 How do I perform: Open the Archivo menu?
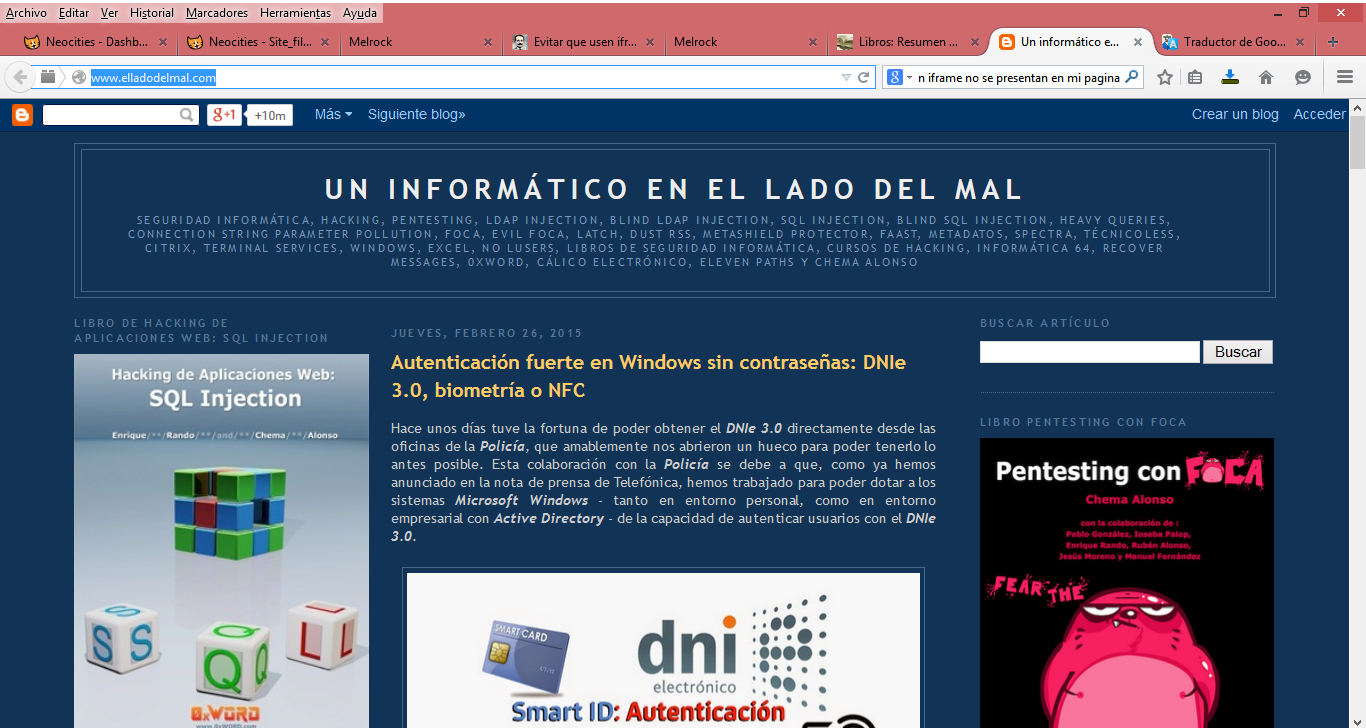coord(26,13)
